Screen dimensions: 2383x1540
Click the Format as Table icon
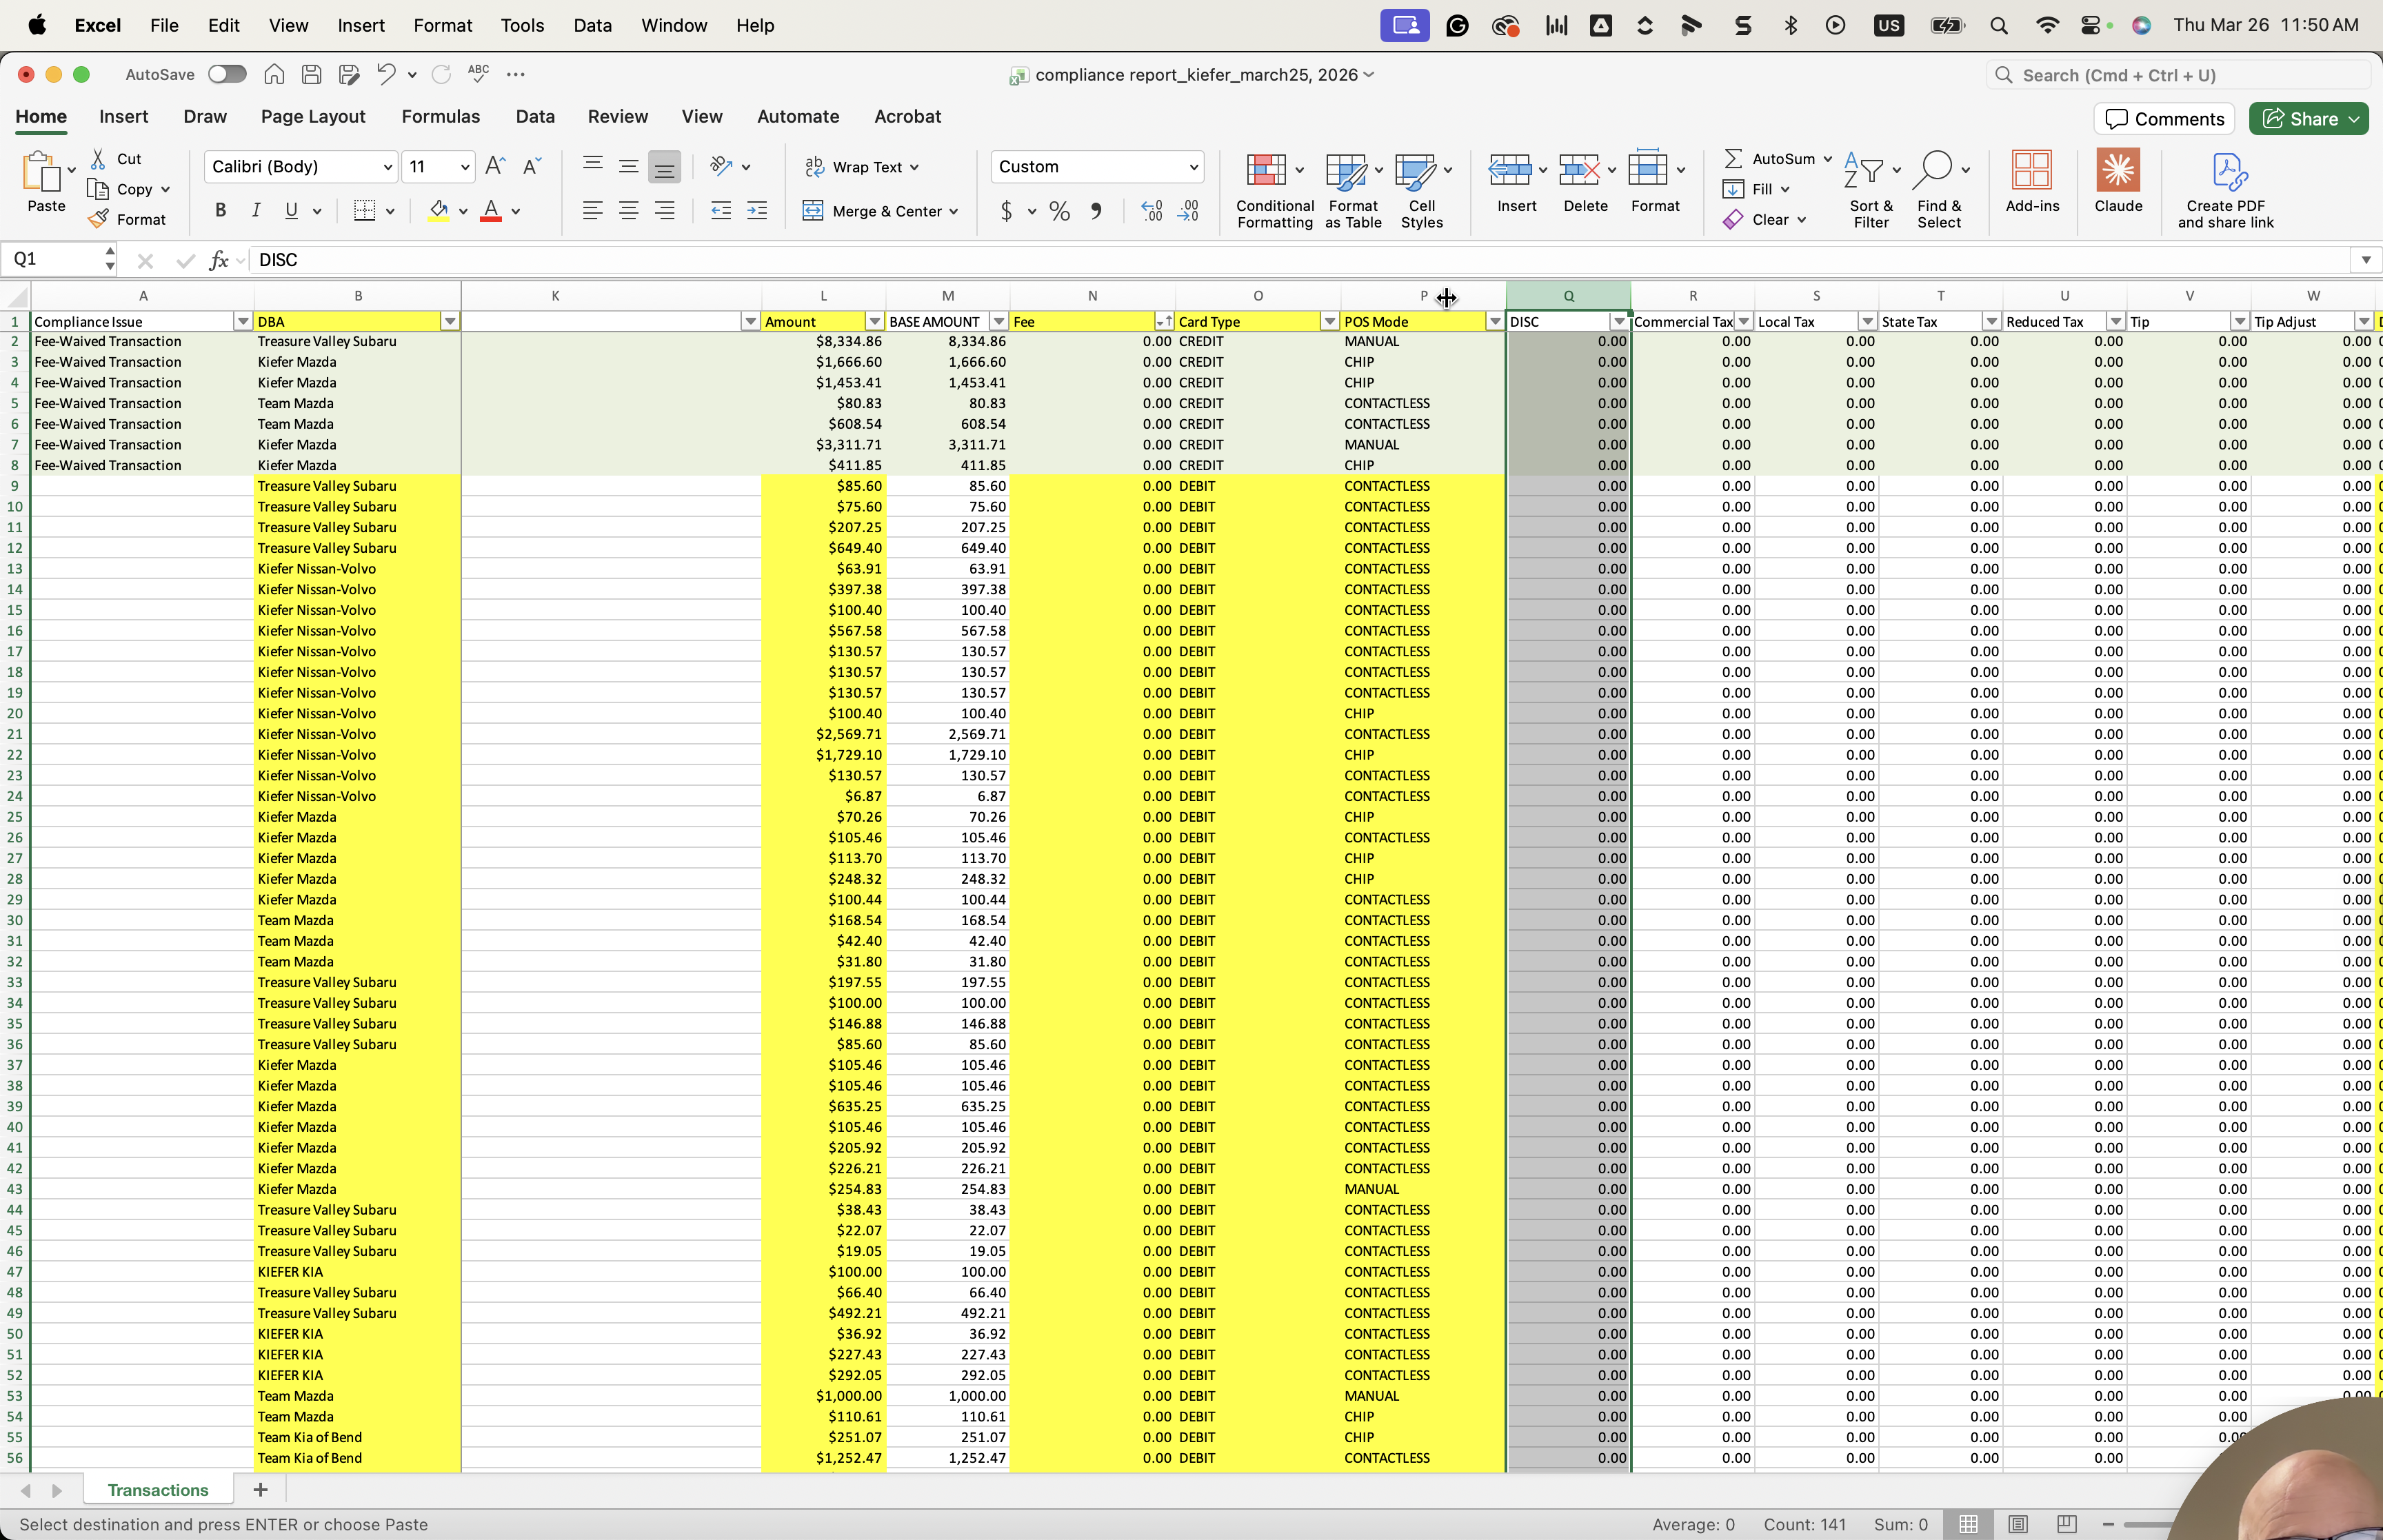click(x=1346, y=171)
